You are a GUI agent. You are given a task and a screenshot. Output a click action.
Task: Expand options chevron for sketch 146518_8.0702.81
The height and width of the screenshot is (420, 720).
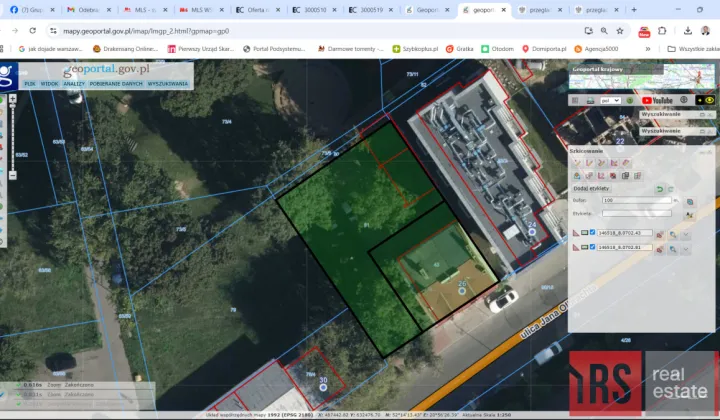(686, 249)
